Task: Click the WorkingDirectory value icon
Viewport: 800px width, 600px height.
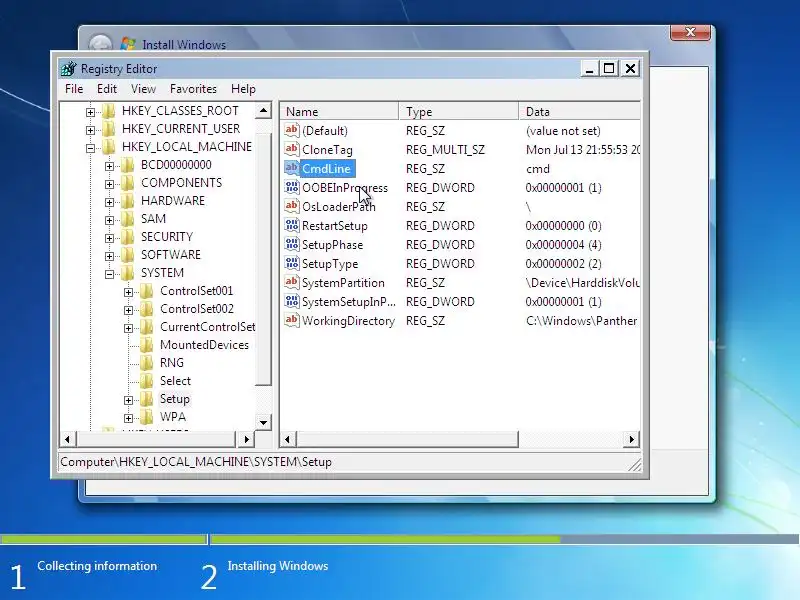Action: [291, 320]
